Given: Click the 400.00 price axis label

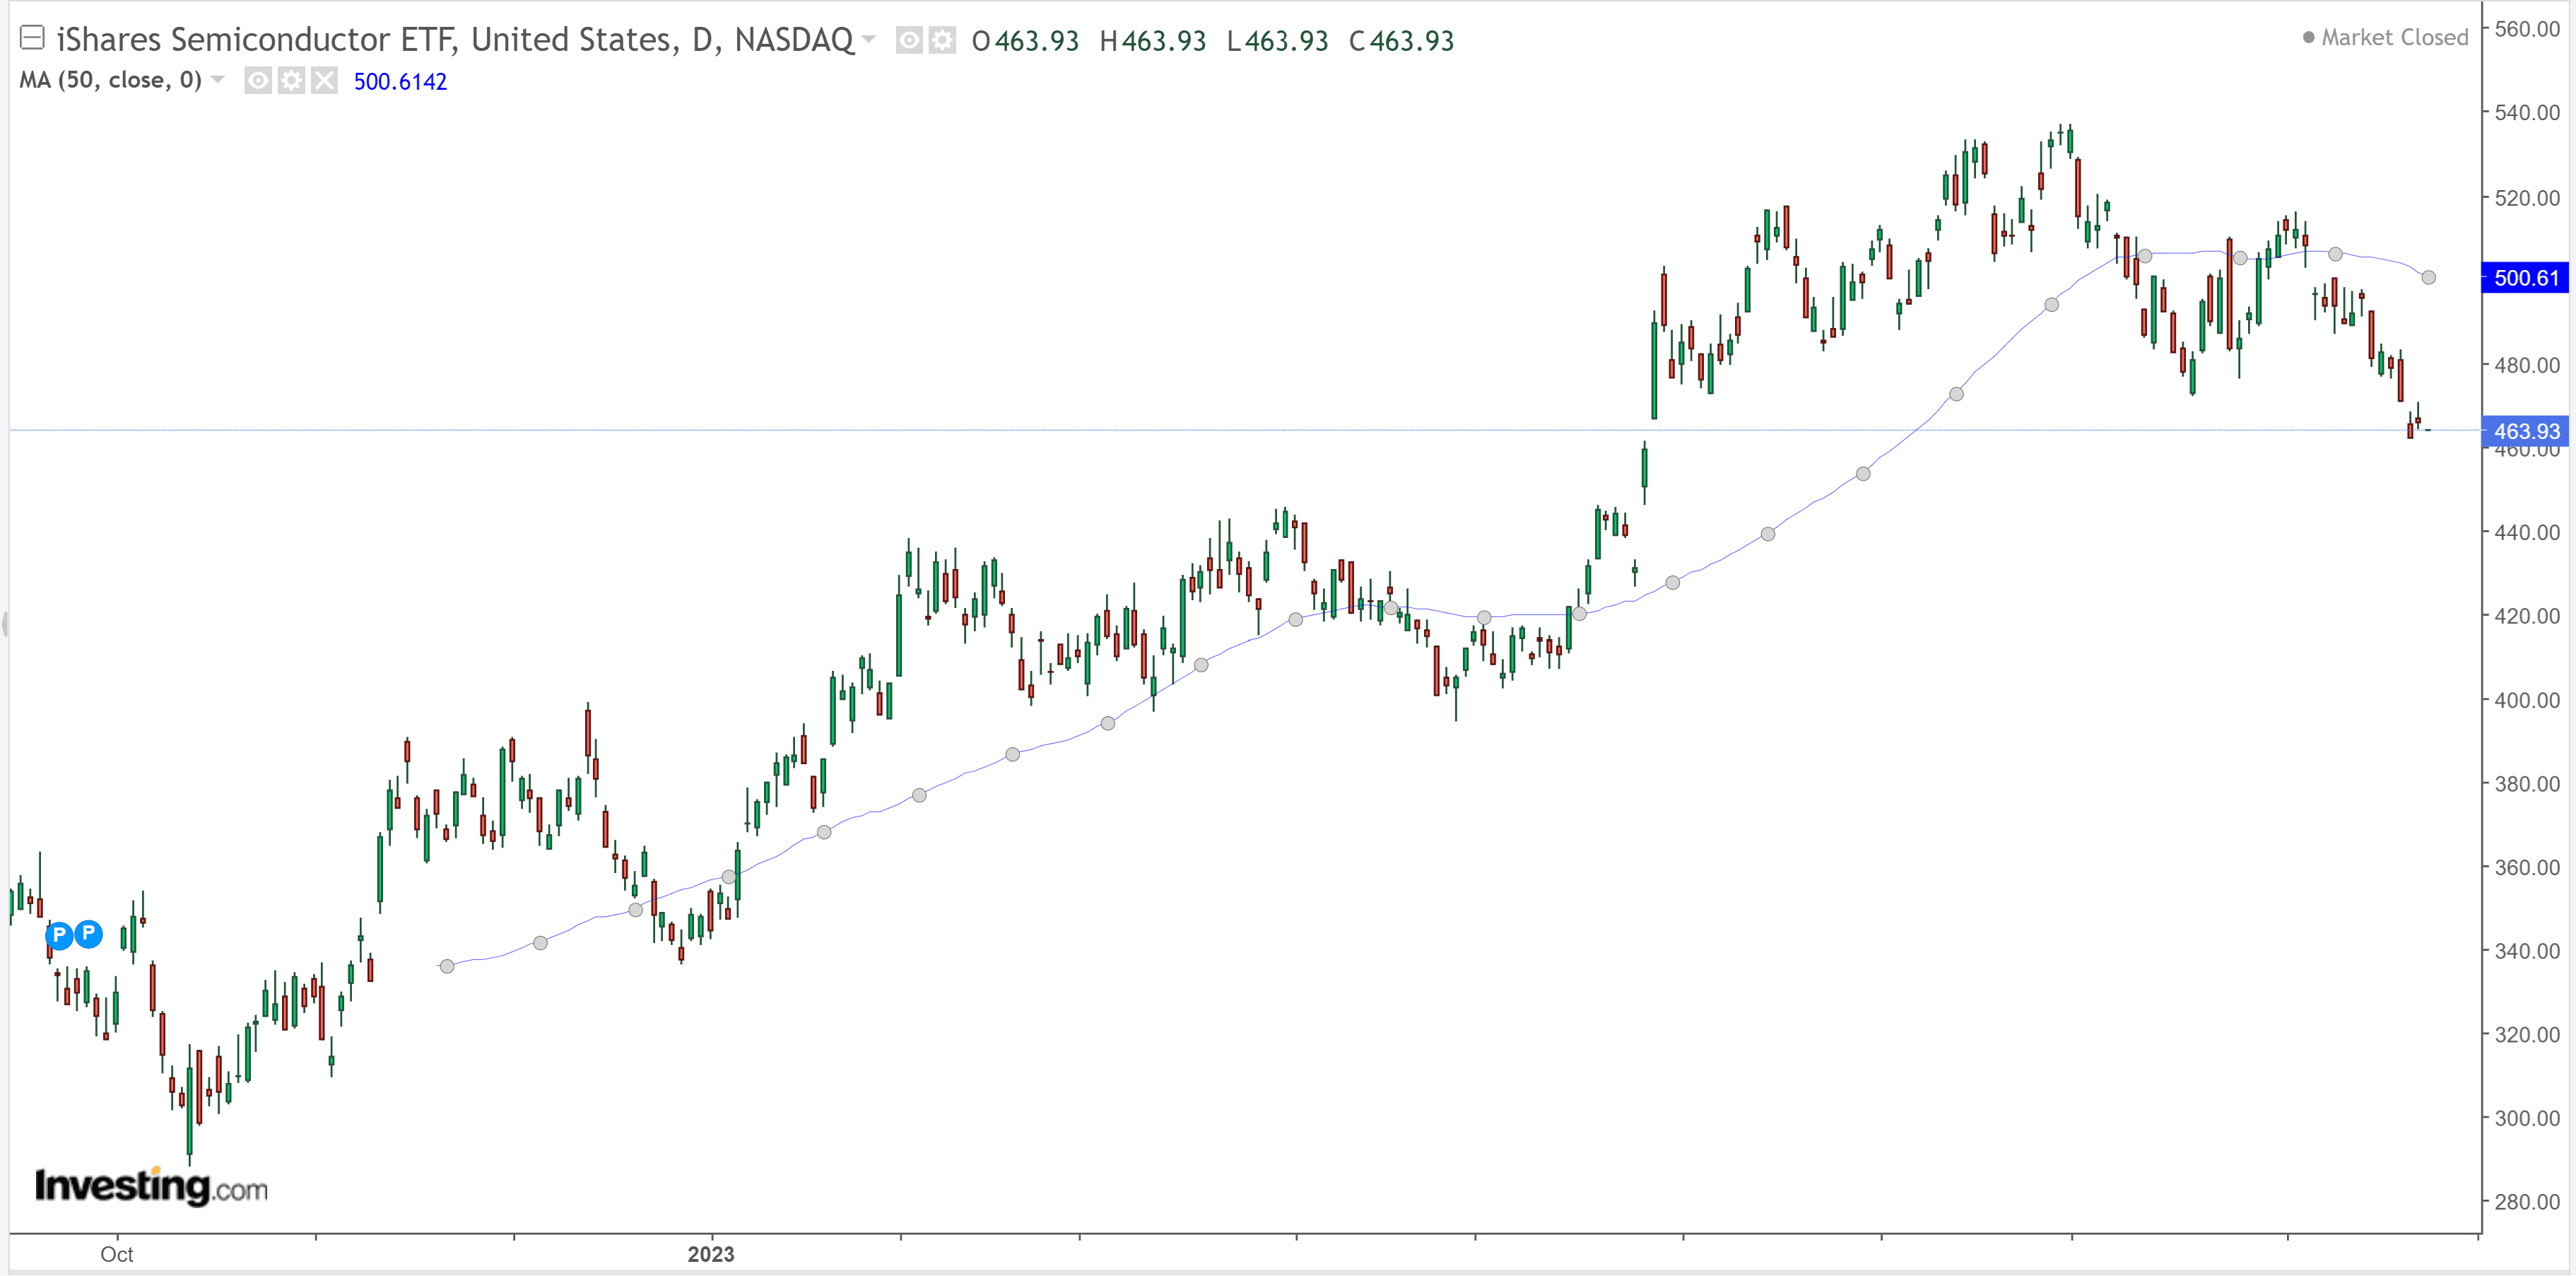Looking at the screenshot, I should point(2527,699).
